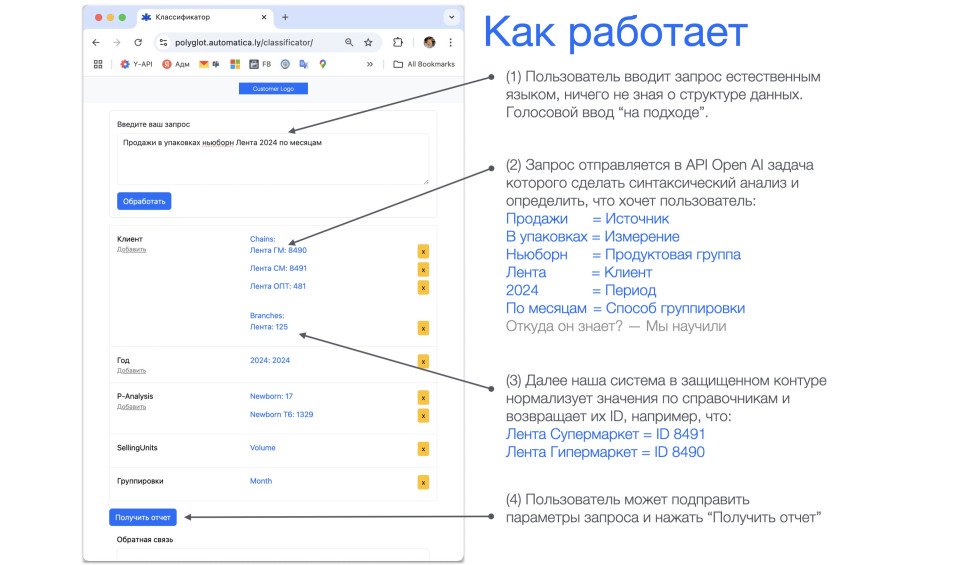
Task: Select the Классификатор browser tab
Action: pyautogui.click(x=204, y=17)
